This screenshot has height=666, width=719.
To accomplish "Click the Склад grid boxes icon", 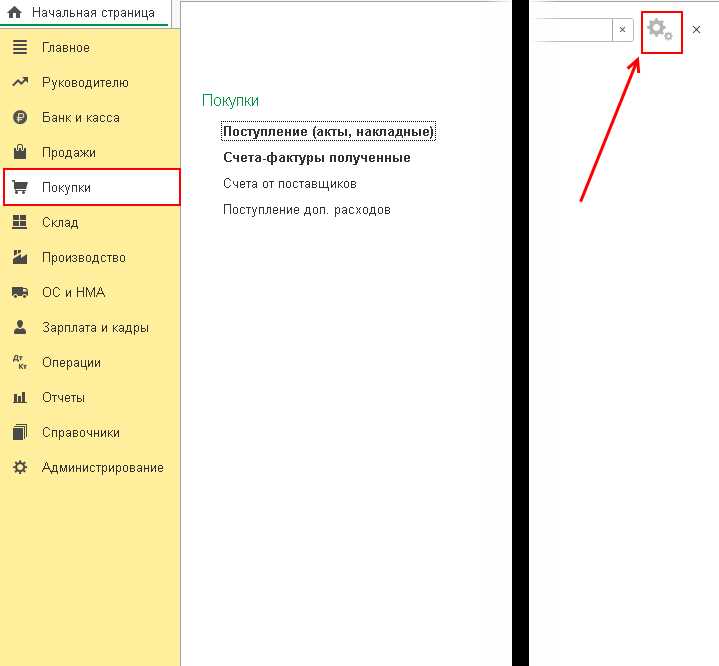I will tap(20, 222).
